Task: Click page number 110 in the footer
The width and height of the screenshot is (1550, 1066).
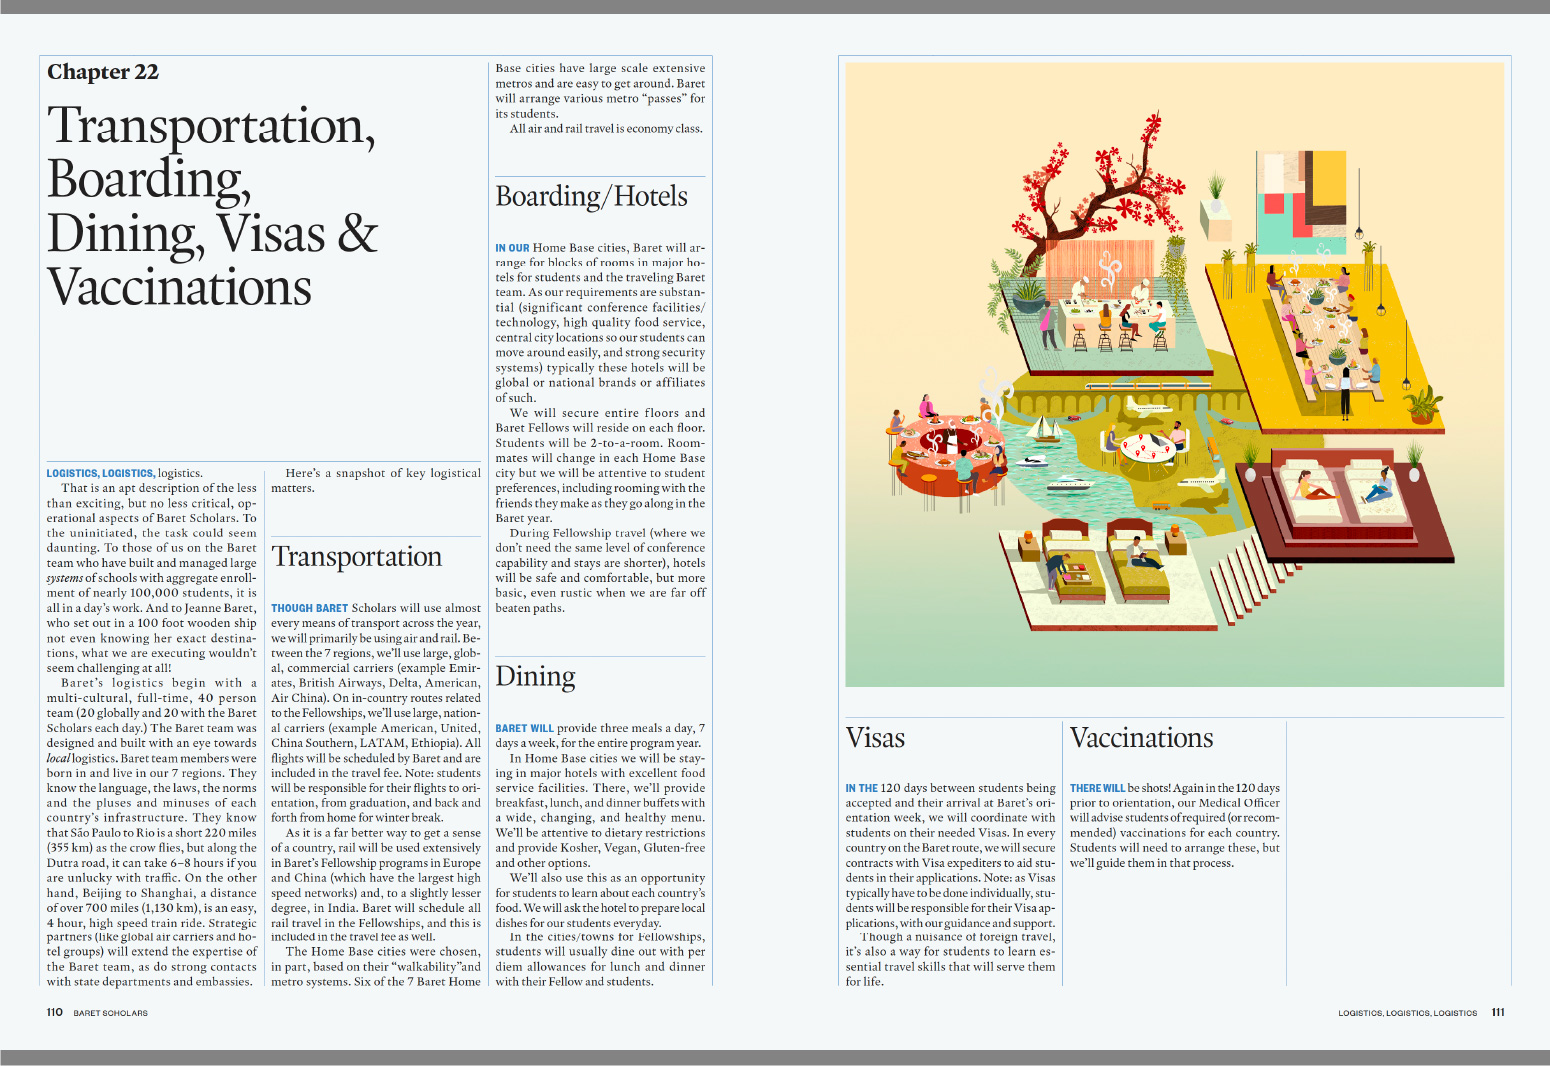Action: [55, 1012]
